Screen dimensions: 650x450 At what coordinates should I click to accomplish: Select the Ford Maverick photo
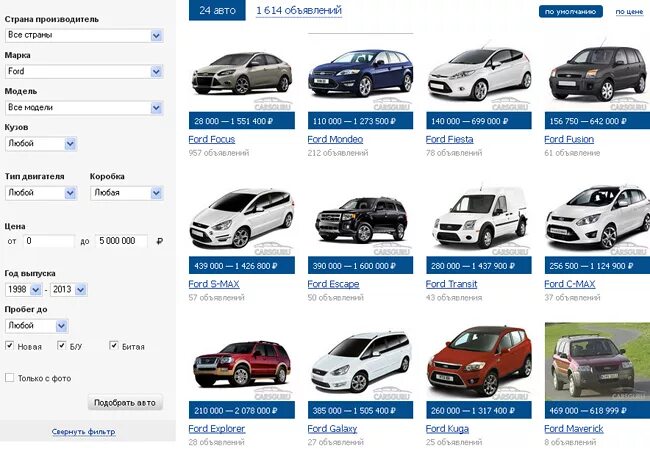pos(597,362)
